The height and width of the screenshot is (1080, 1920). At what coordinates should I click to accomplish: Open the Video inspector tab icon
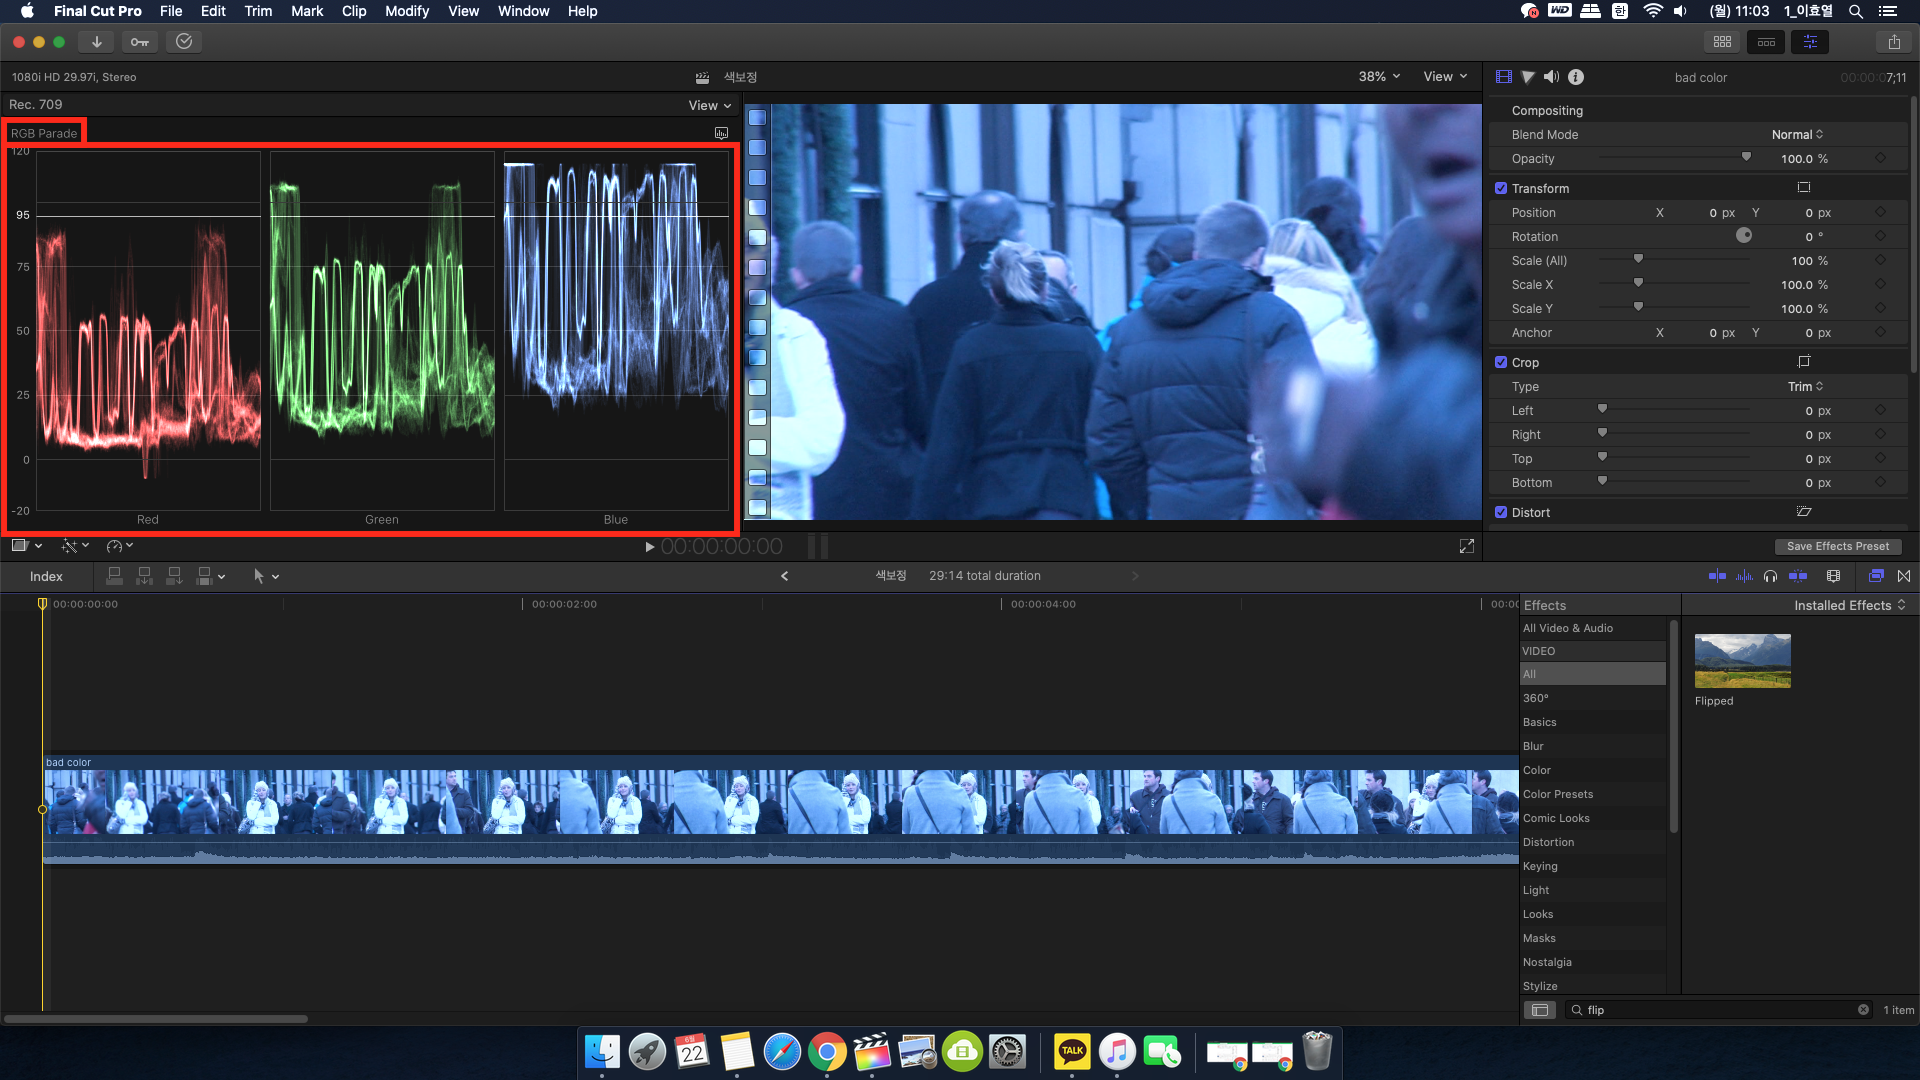1503,77
